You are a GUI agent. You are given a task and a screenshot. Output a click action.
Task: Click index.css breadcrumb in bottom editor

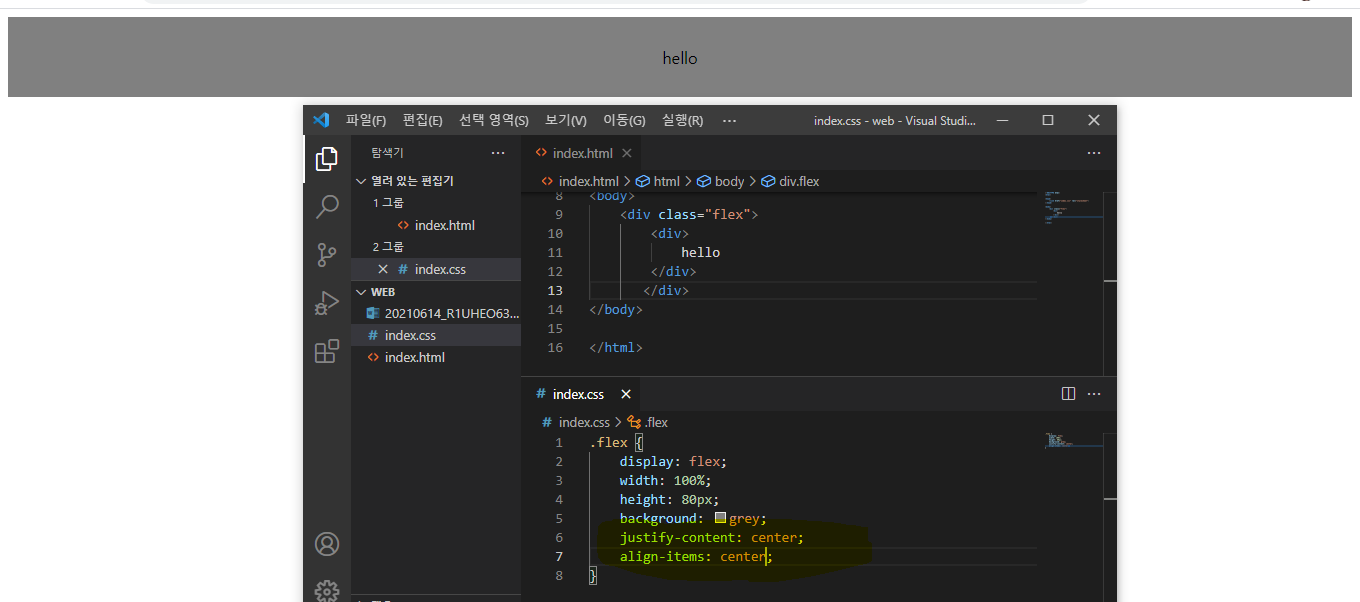pyautogui.click(x=575, y=422)
